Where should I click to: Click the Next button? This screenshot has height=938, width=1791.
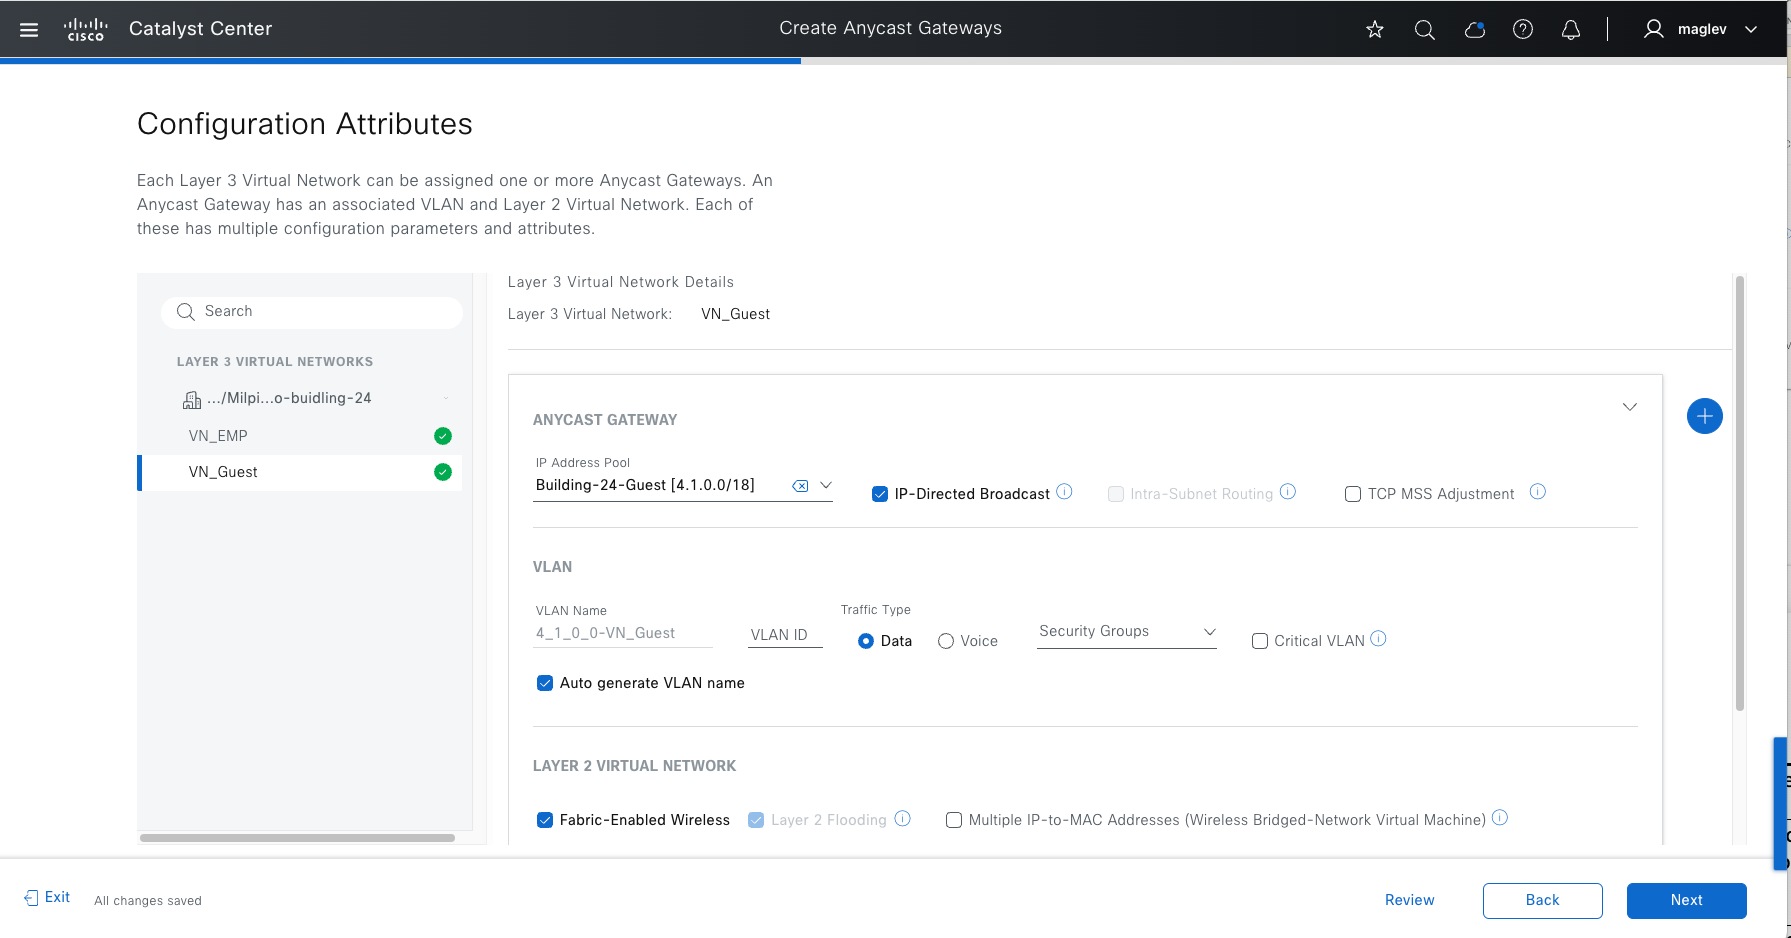pyautogui.click(x=1686, y=900)
